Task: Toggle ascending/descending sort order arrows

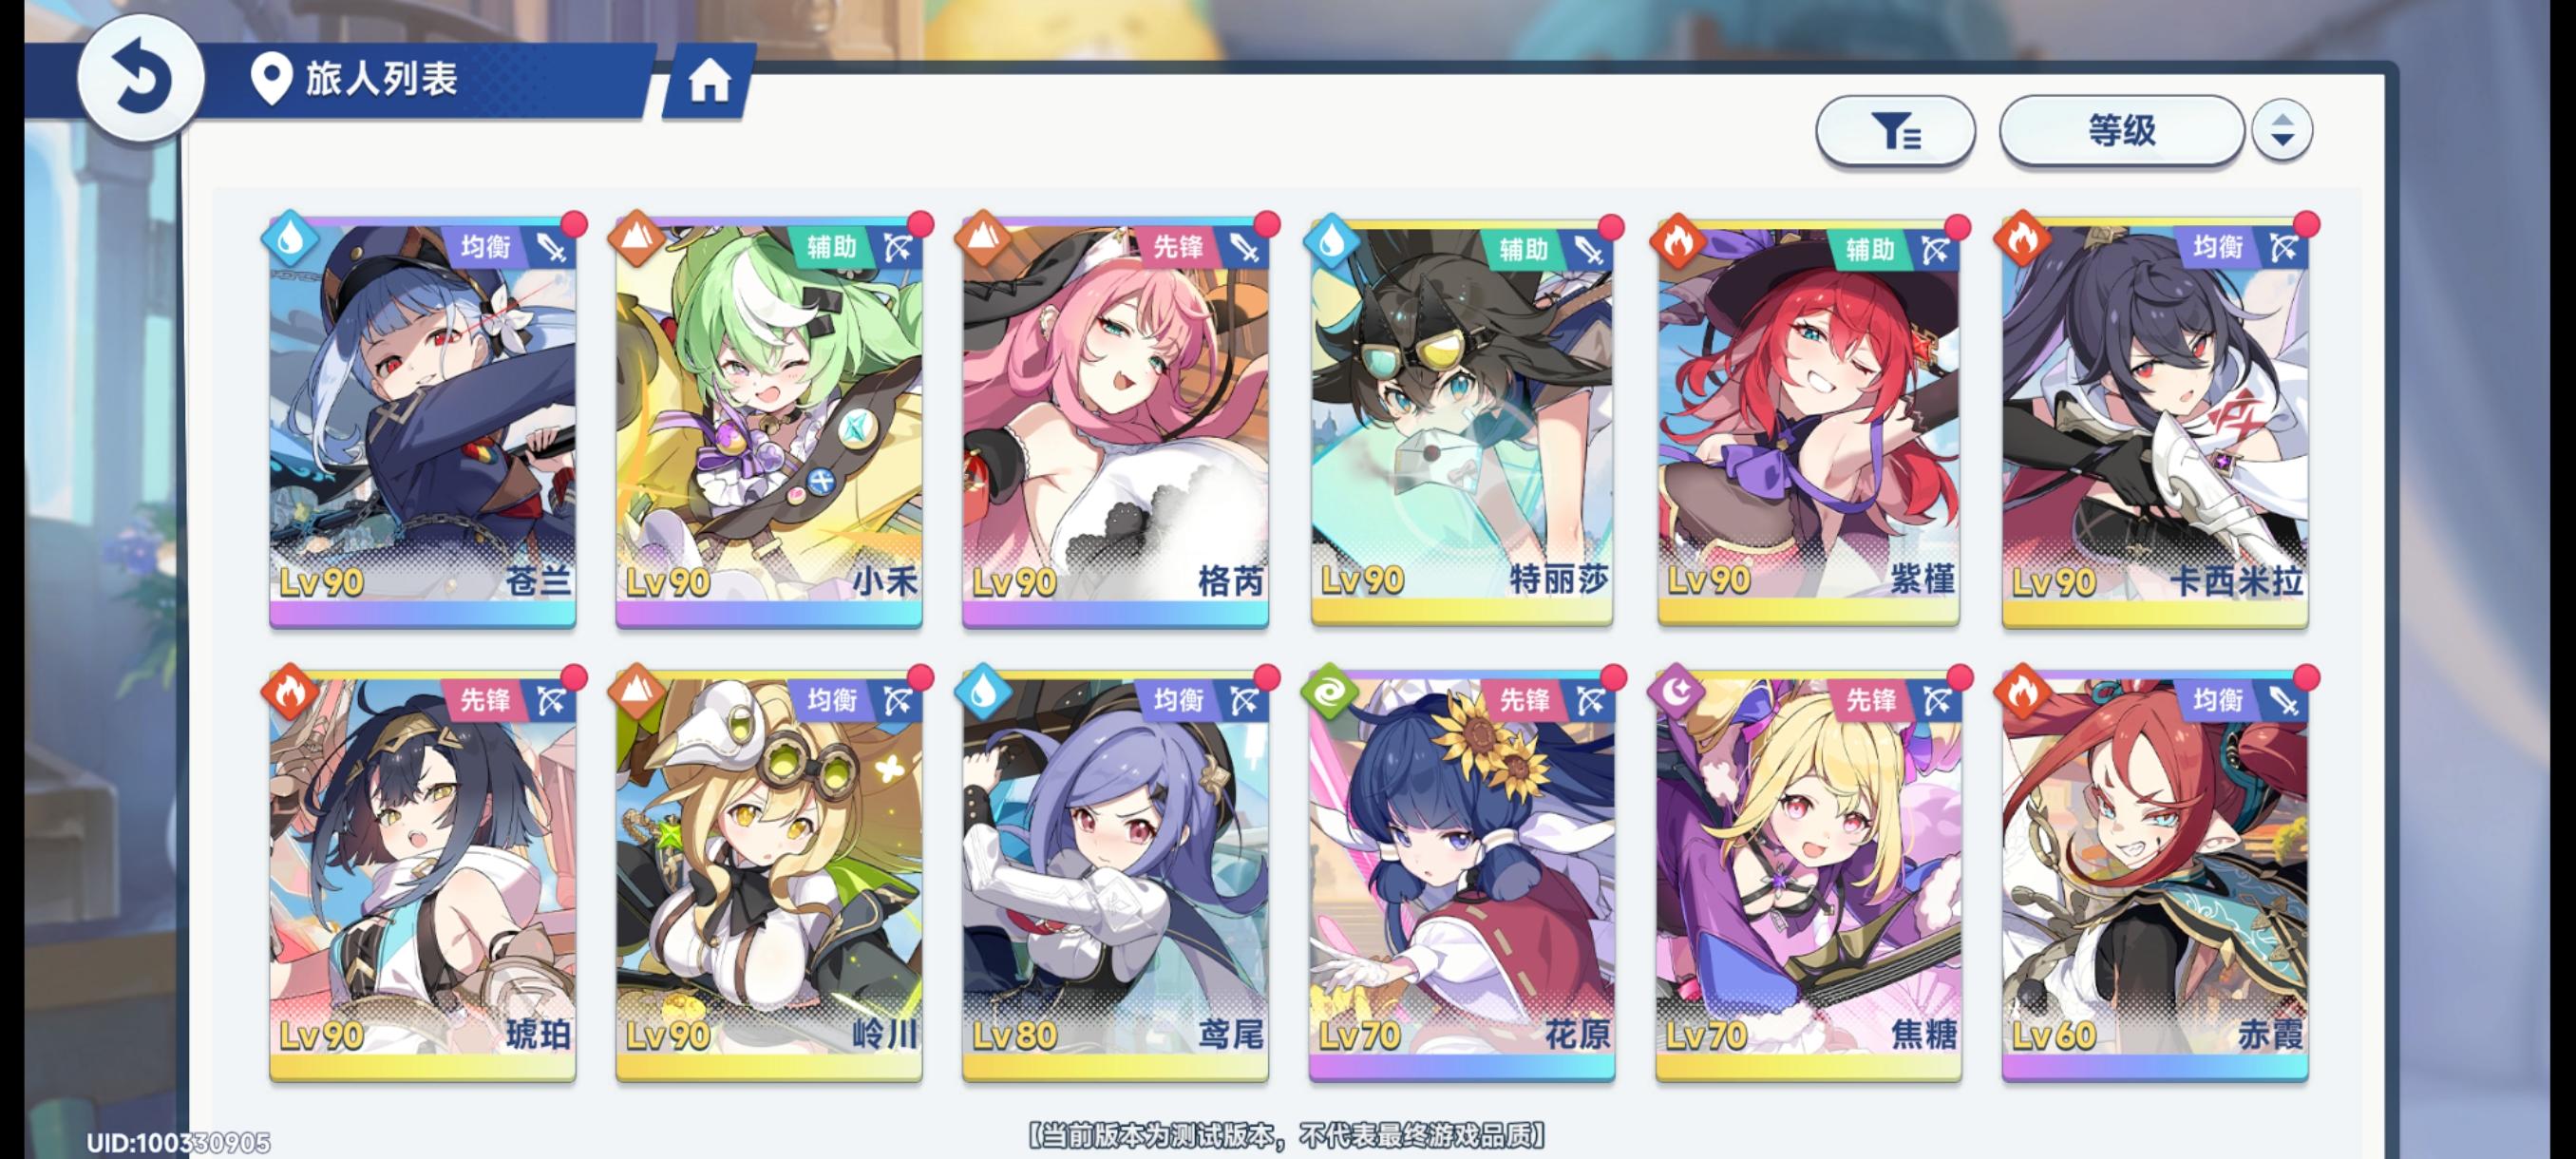Action: tap(2282, 131)
